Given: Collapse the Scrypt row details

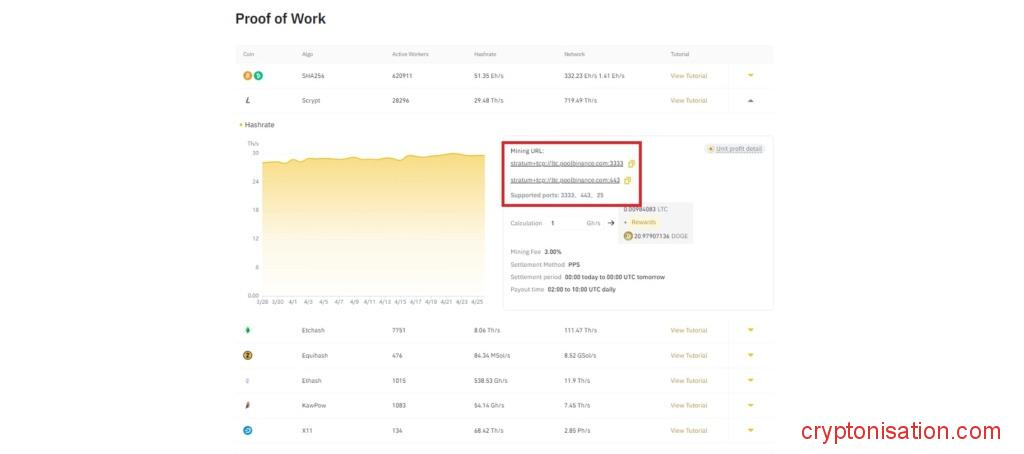Looking at the screenshot, I should click(x=751, y=101).
